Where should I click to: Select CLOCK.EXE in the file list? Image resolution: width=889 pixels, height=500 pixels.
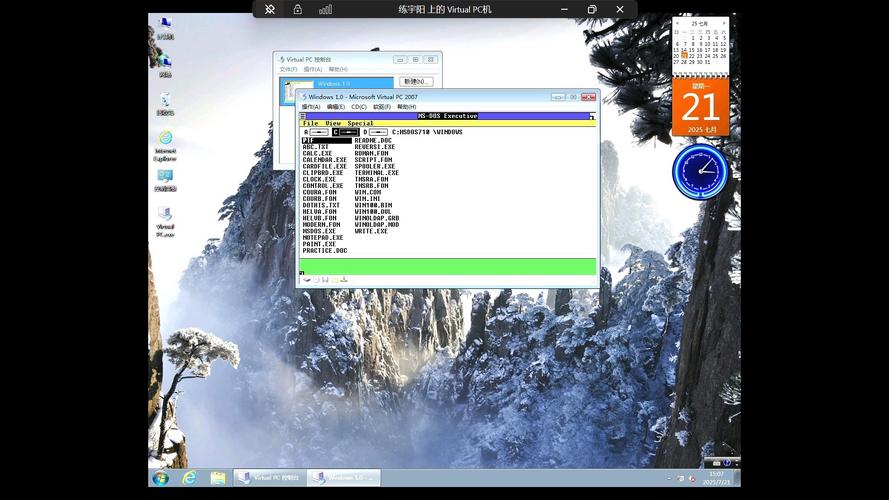pyautogui.click(x=319, y=179)
